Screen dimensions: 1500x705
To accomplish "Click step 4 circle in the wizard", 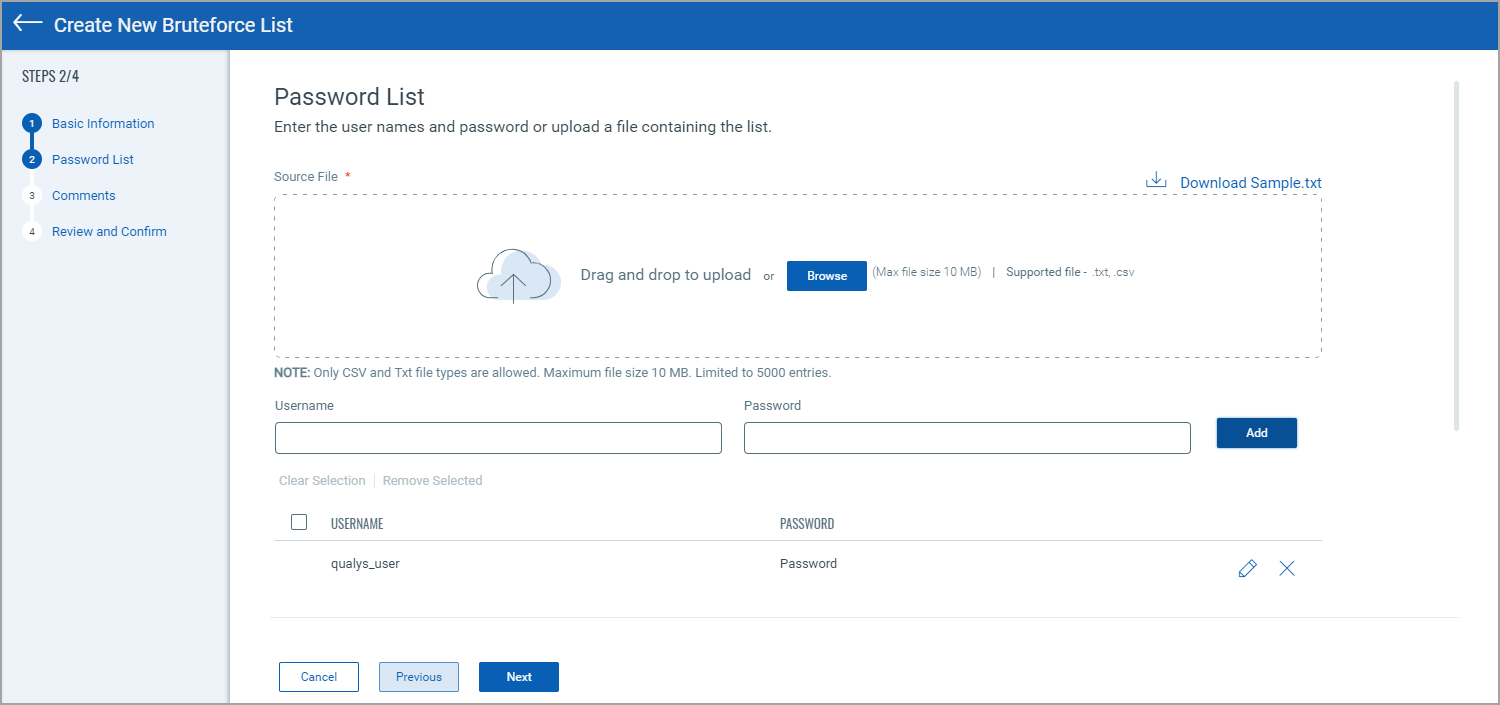I will click(x=32, y=232).
